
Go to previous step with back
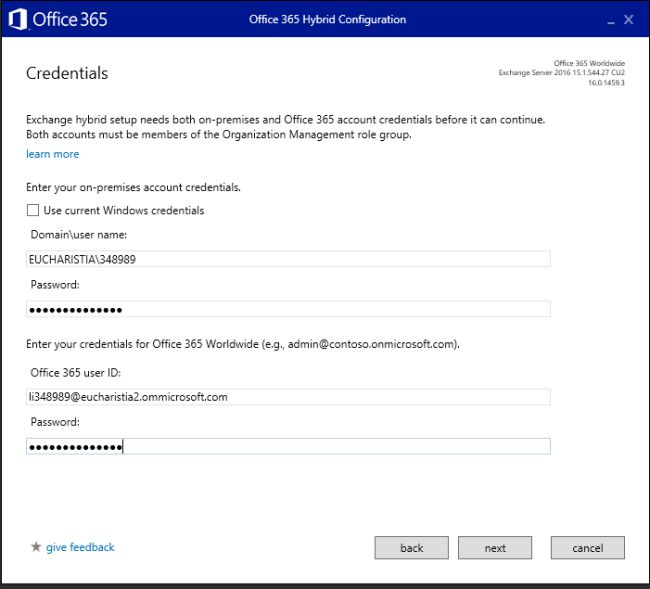click(411, 548)
